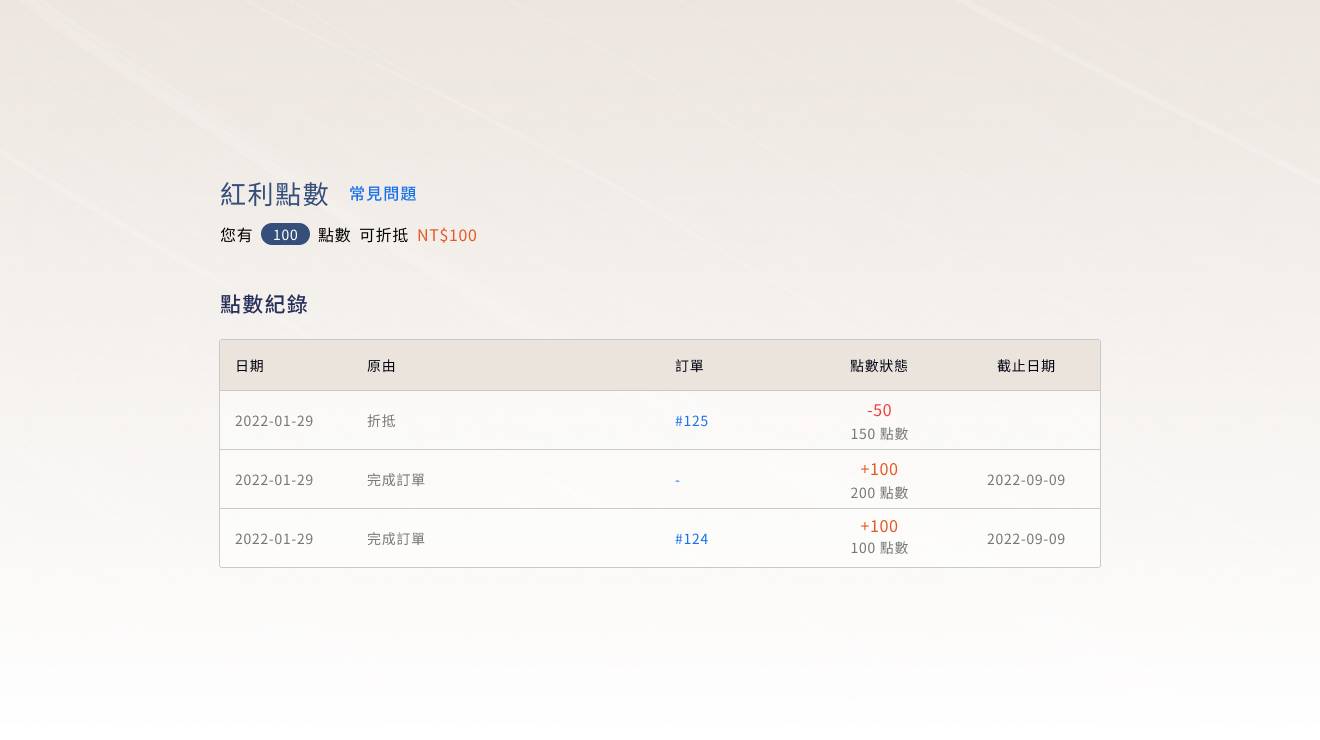Click the dash order link in the 200 點數 row
This screenshot has height=740, width=1320.
pos(677,480)
